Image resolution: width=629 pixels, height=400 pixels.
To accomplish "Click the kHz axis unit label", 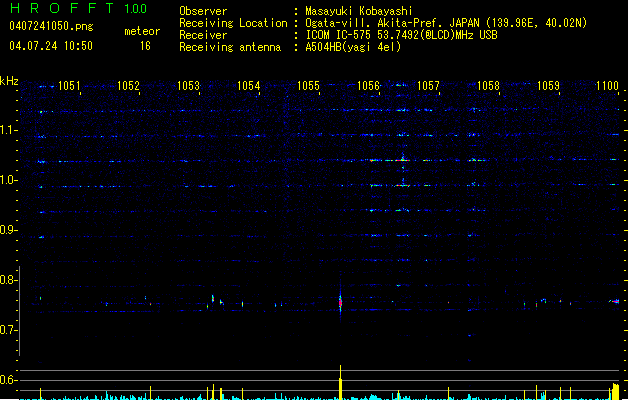I will coord(9,81).
